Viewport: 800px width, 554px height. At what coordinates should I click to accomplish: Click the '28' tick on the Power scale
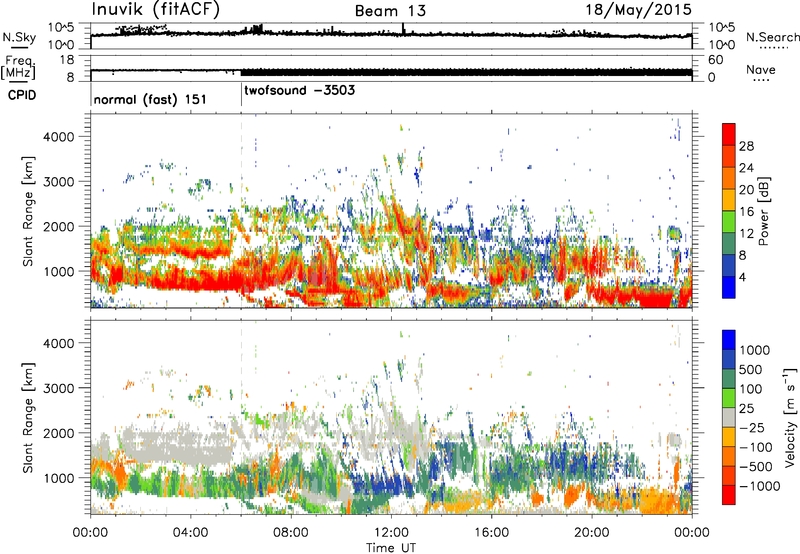[x=746, y=146]
